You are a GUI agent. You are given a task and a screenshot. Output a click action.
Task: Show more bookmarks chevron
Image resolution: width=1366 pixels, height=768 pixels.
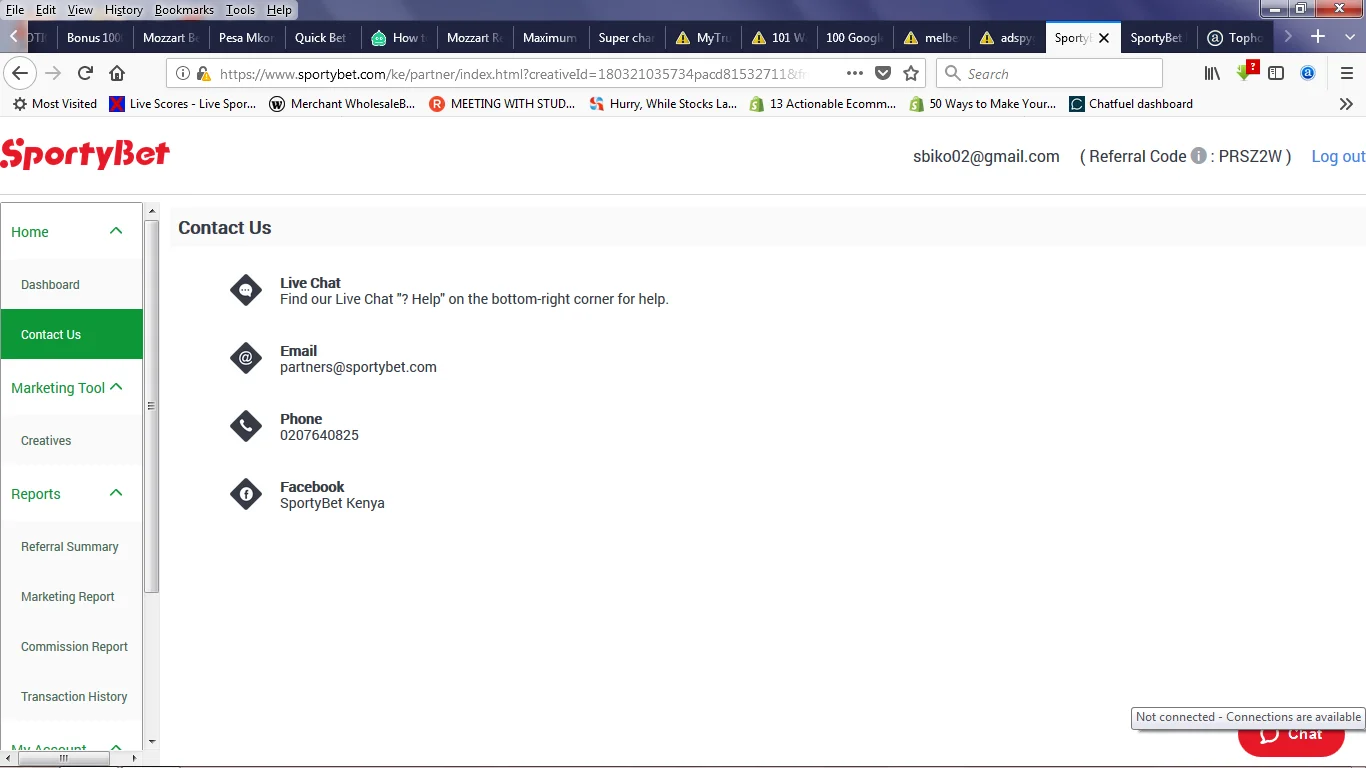pyautogui.click(x=1346, y=104)
